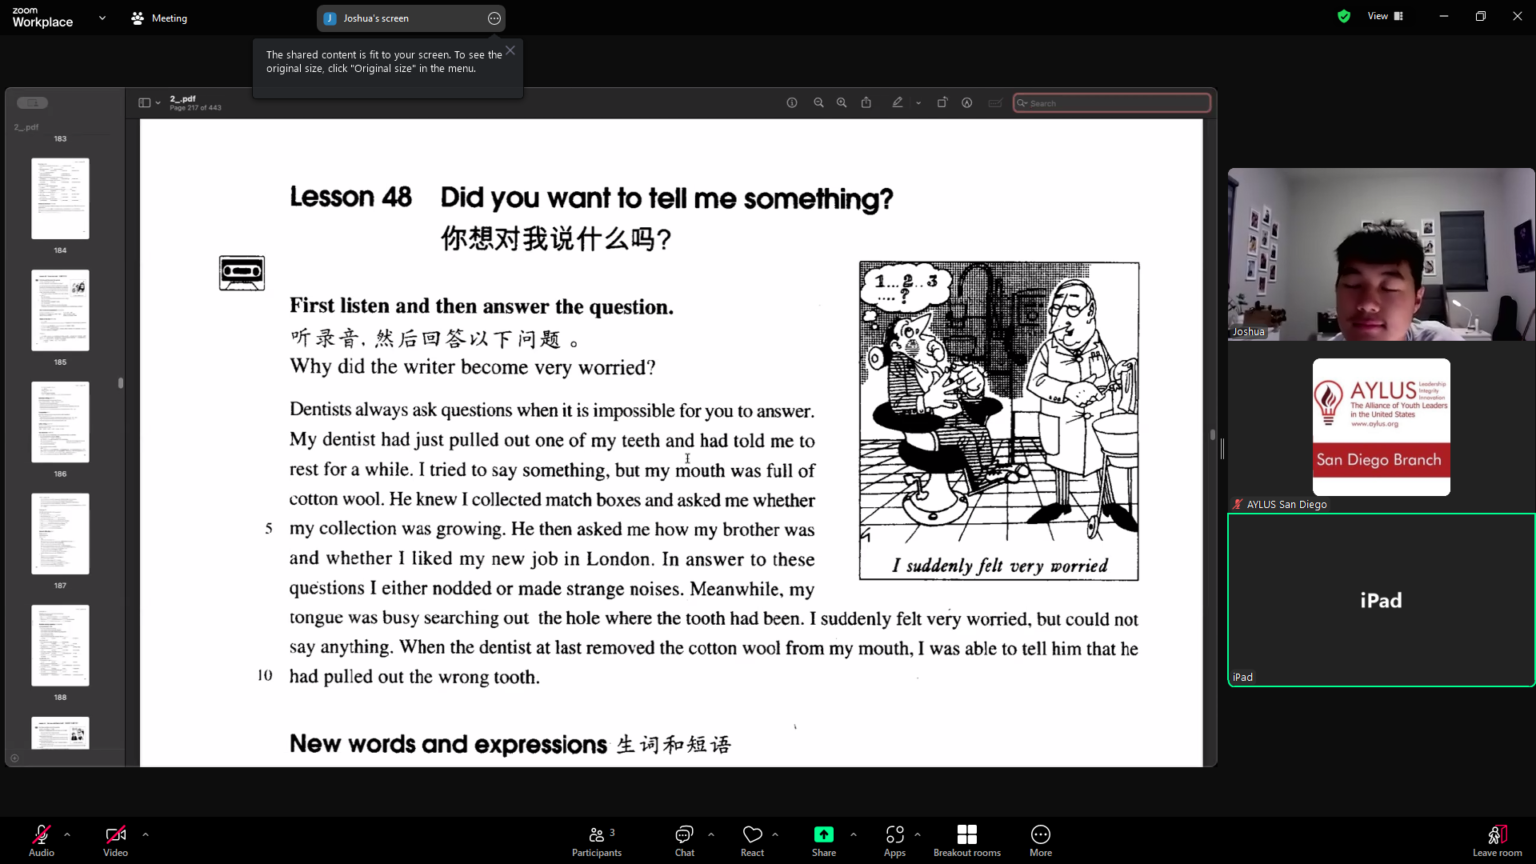The height and width of the screenshot is (864, 1536).
Task: Select the highlight pen tool
Action: 897,103
